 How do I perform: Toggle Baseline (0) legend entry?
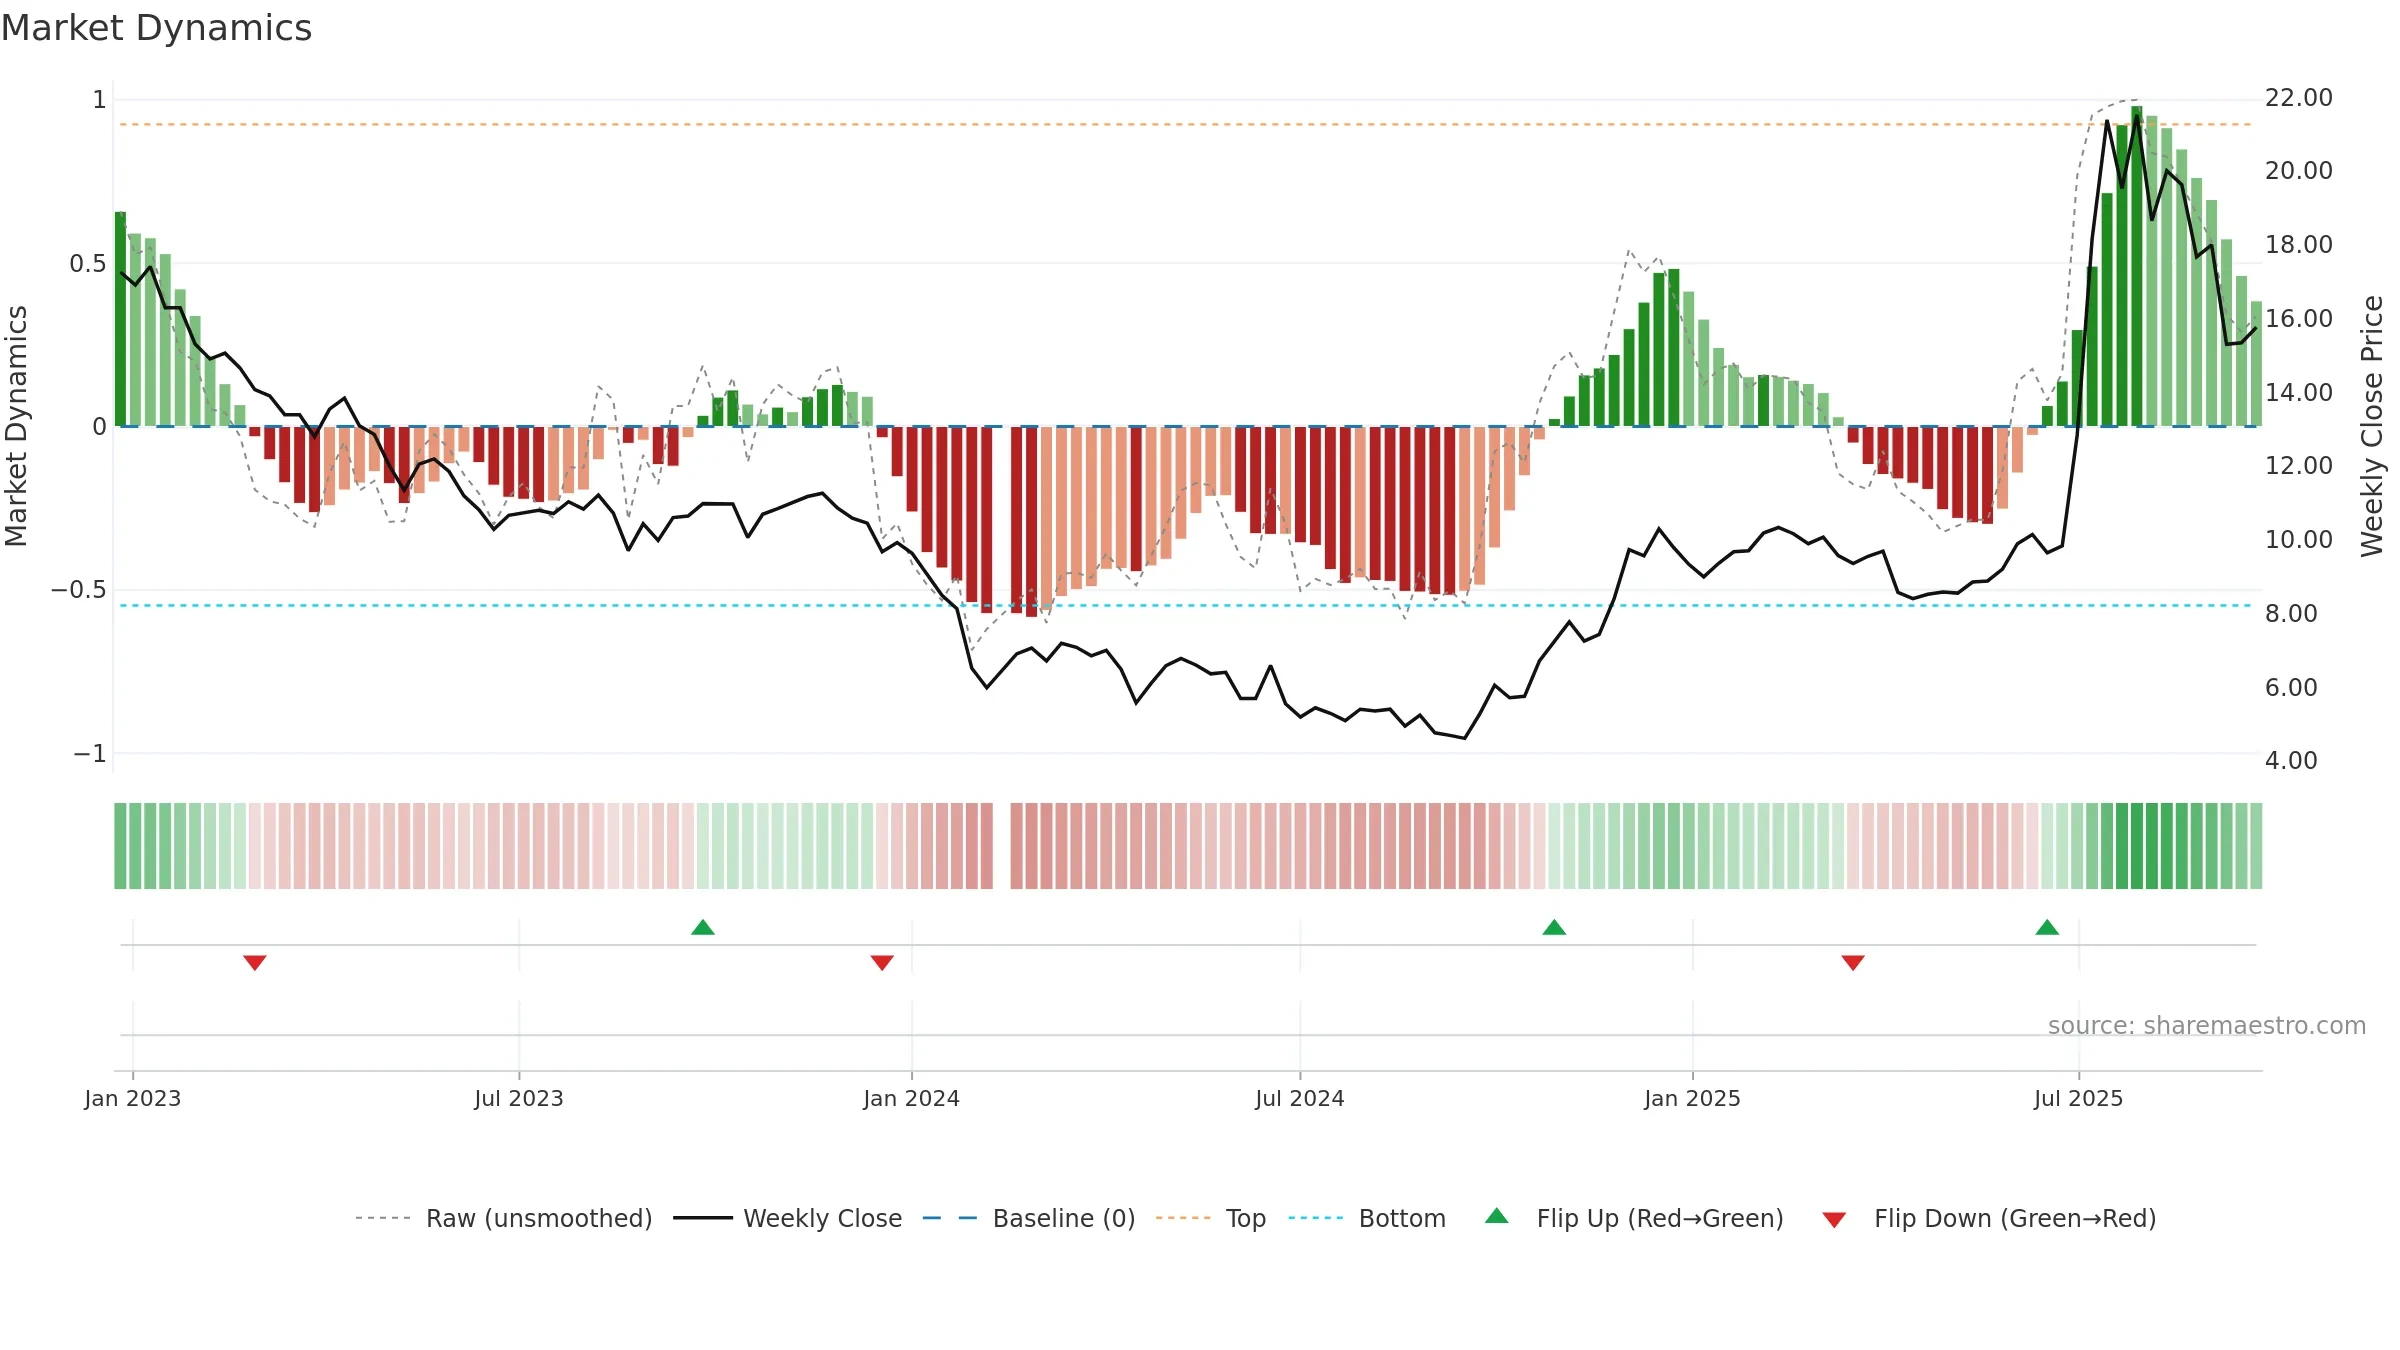coord(1029,1218)
